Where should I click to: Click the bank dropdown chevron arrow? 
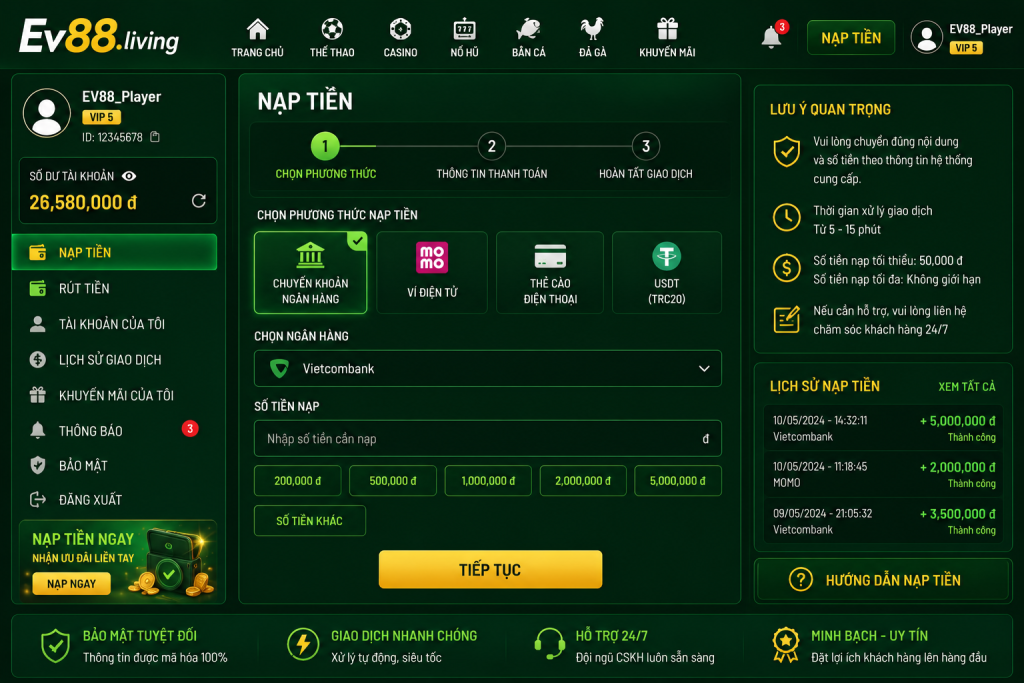coord(704,369)
